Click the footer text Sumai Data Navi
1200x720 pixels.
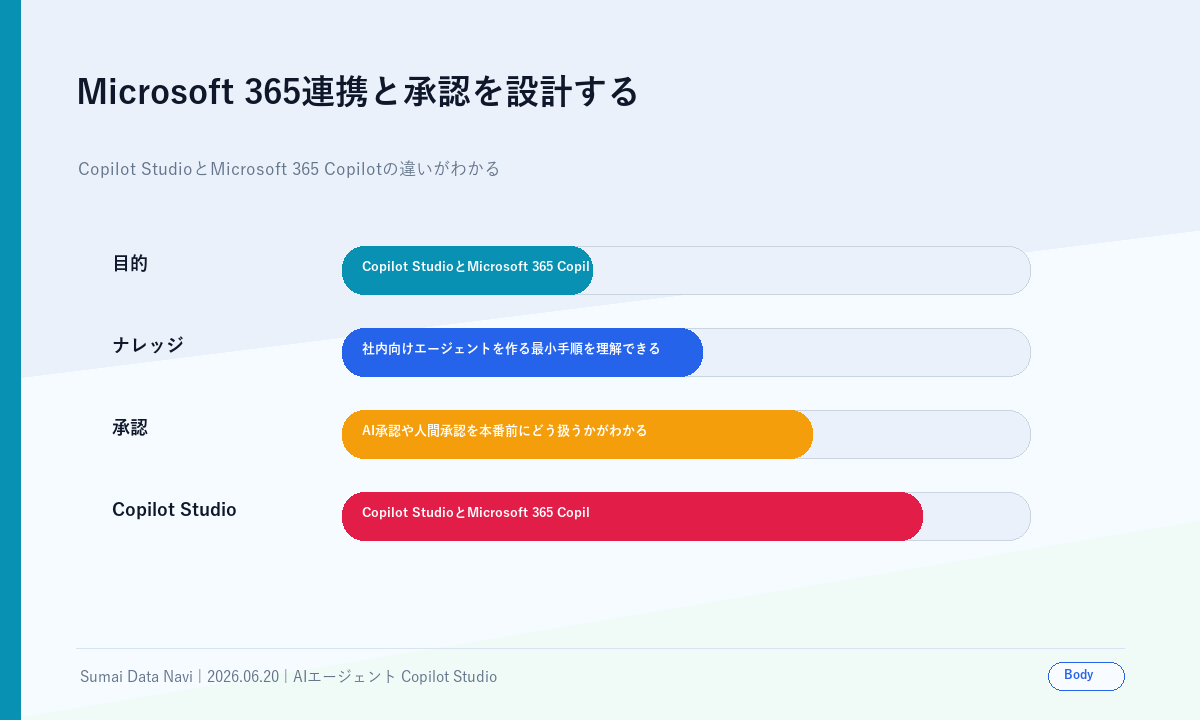point(136,677)
